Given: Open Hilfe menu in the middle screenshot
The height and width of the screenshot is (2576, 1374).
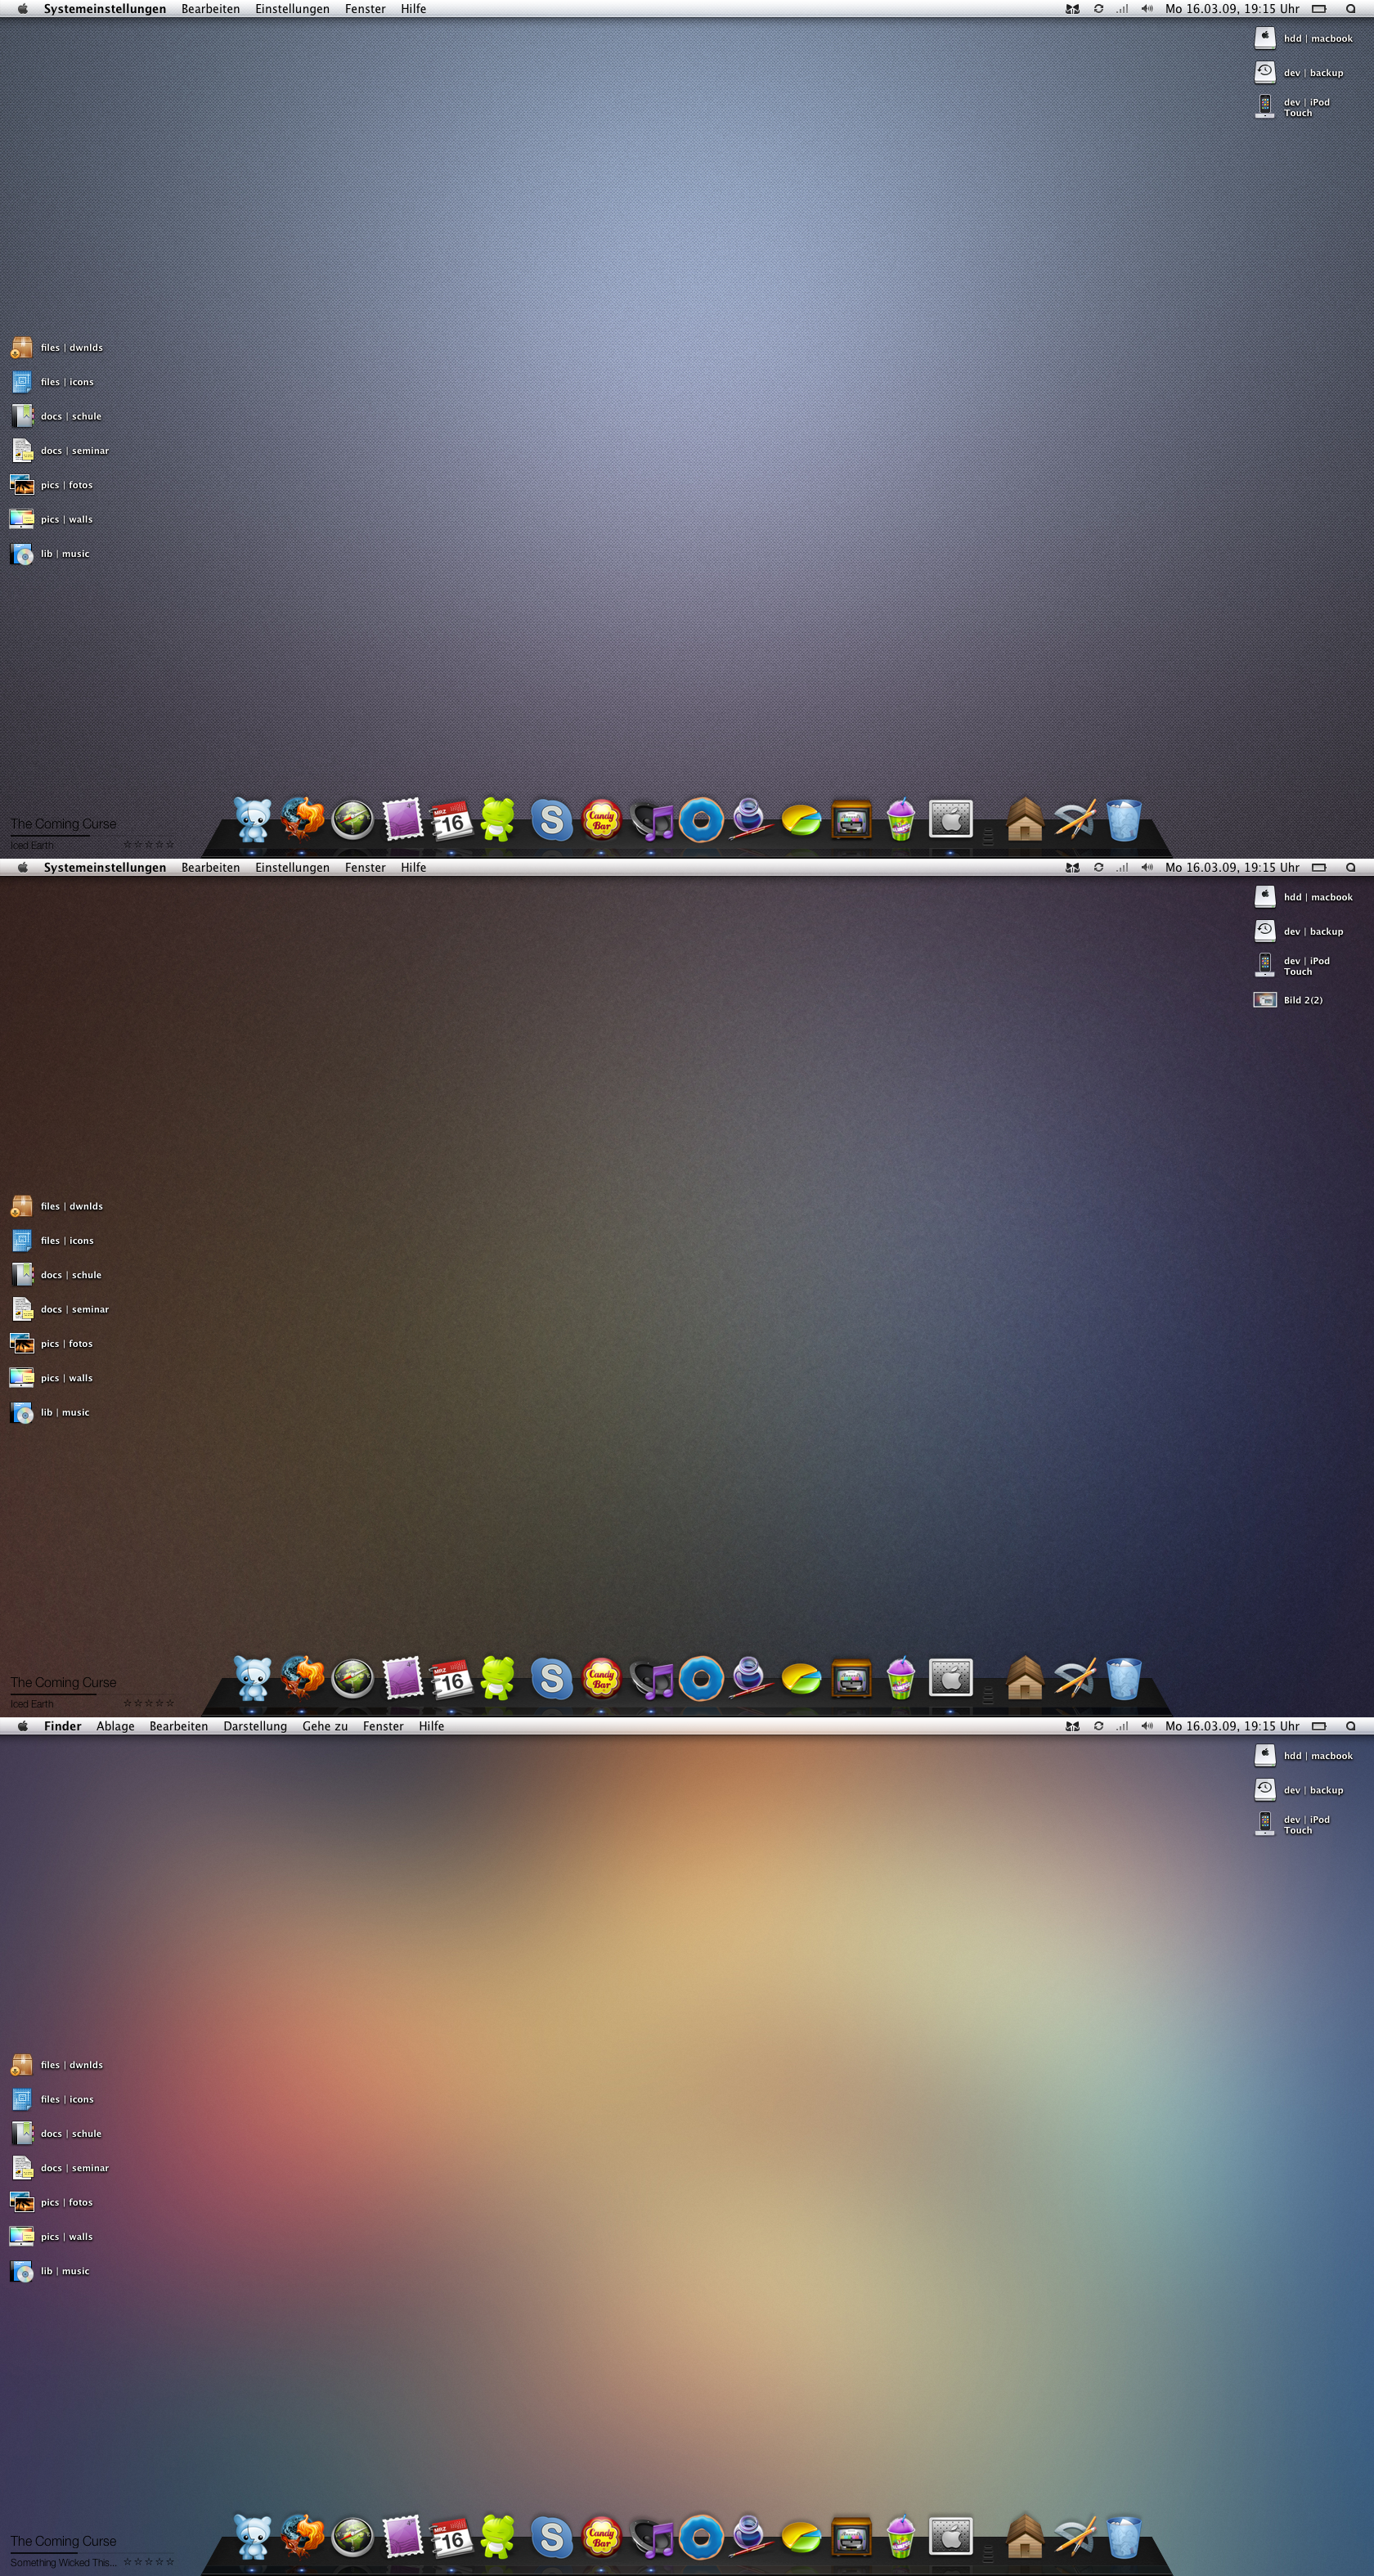Looking at the screenshot, I should (413, 868).
